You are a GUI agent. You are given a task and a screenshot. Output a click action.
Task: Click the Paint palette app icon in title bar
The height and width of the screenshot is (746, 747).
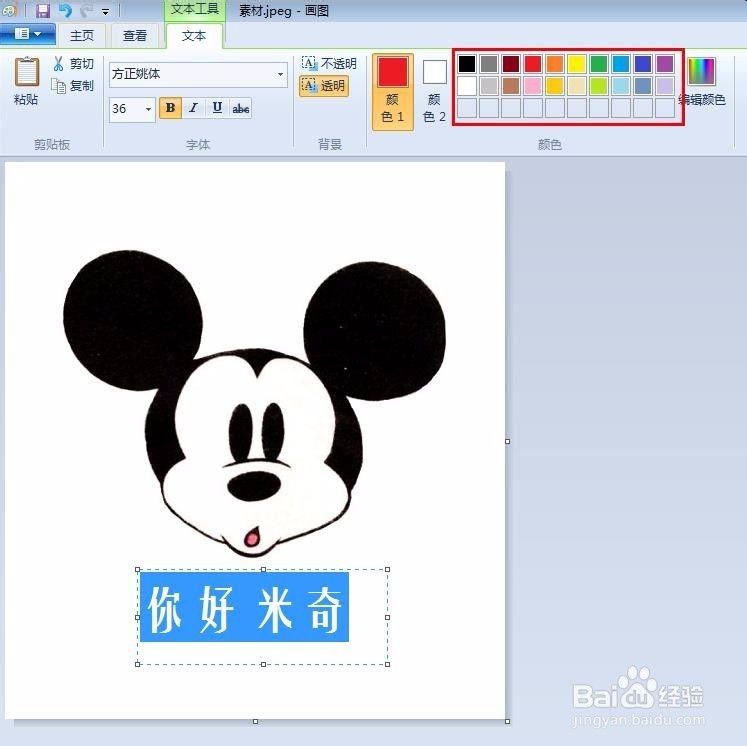(x=10, y=10)
